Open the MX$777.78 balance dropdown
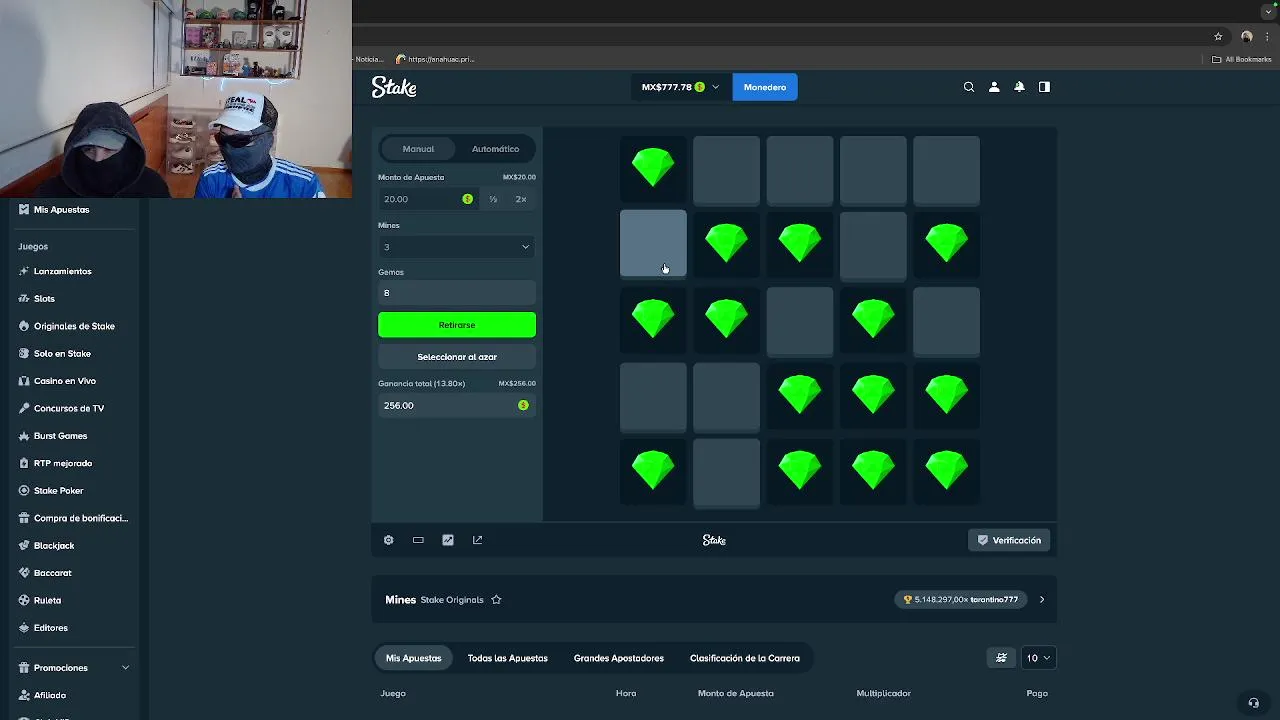Image resolution: width=1280 pixels, height=720 pixels. tap(680, 87)
